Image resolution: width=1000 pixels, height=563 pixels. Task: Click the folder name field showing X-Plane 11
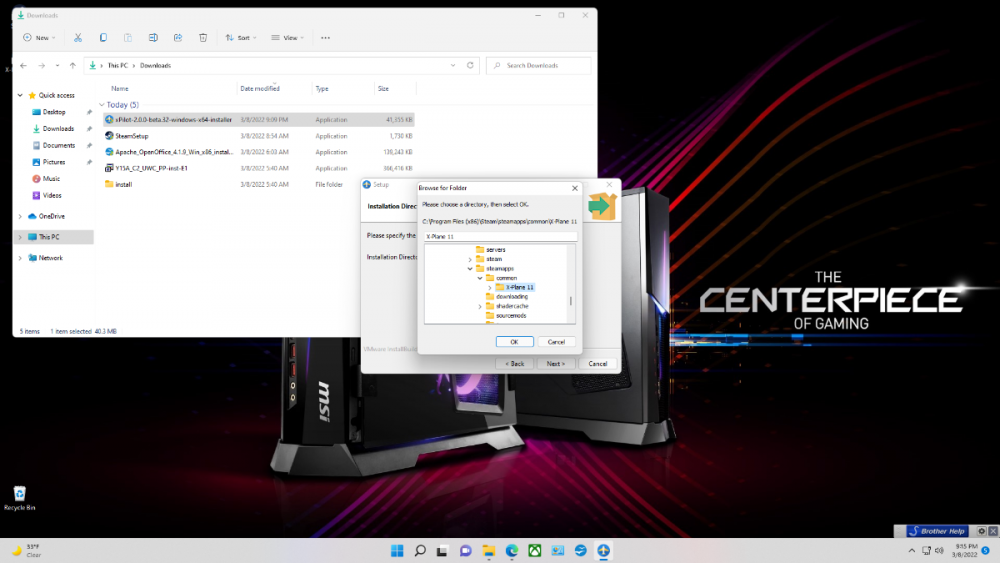501,237
